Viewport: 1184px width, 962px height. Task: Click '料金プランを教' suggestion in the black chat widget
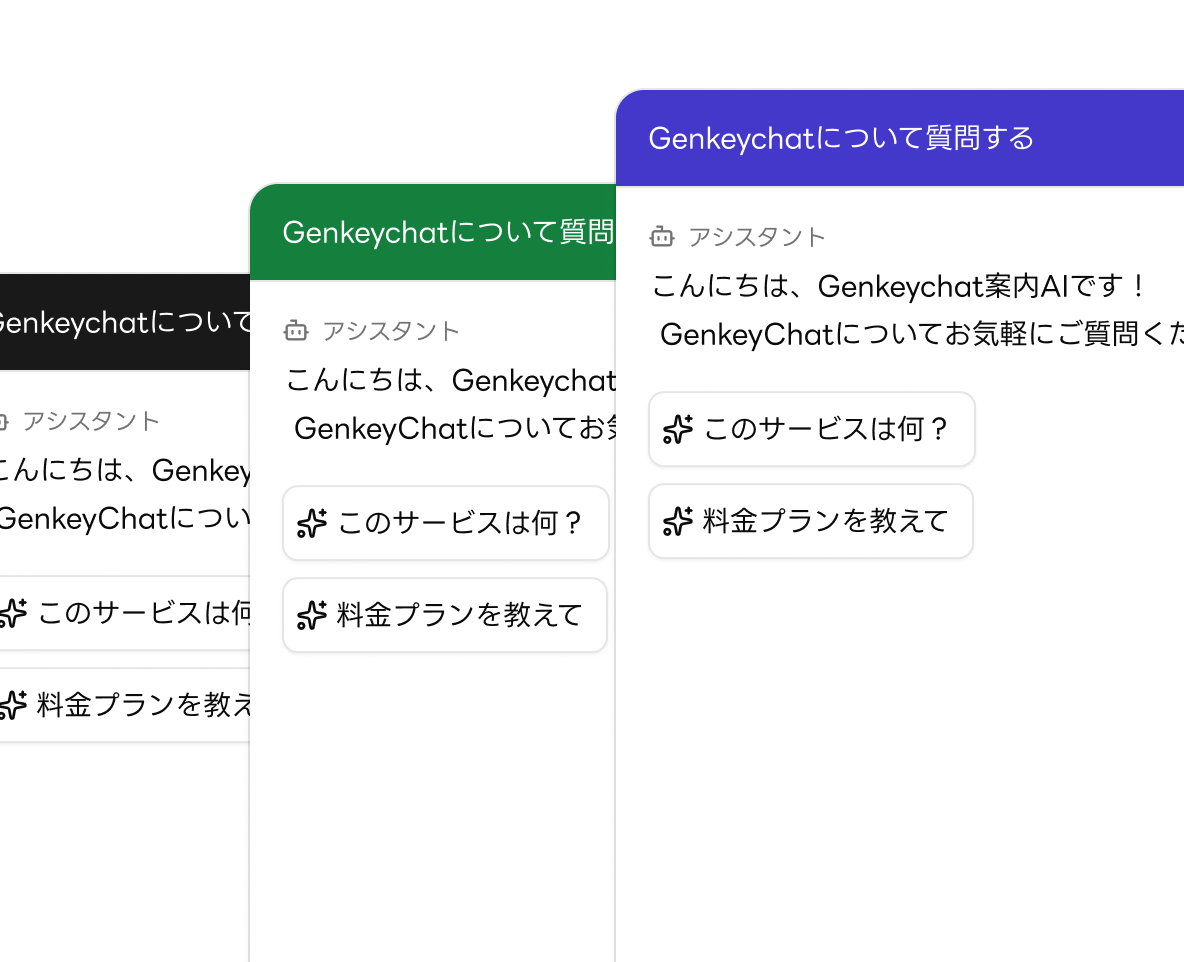[125, 705]
